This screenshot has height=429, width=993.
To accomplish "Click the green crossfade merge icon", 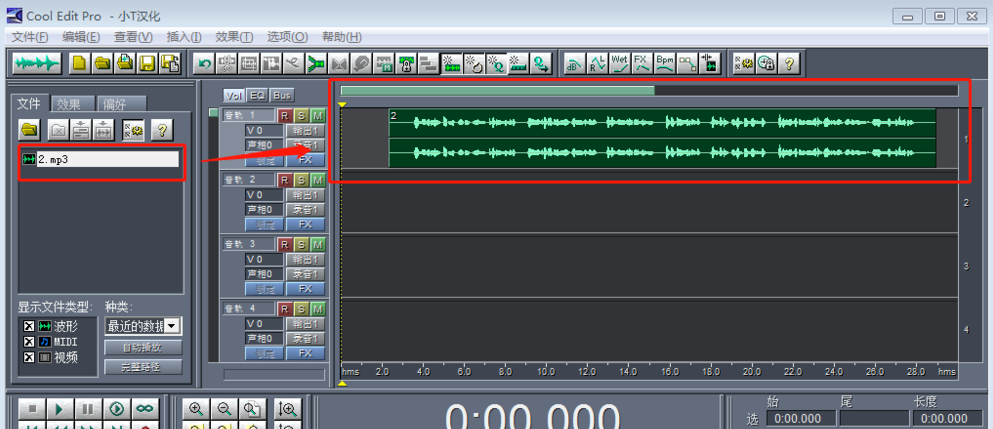I will (x=316, y=63).
